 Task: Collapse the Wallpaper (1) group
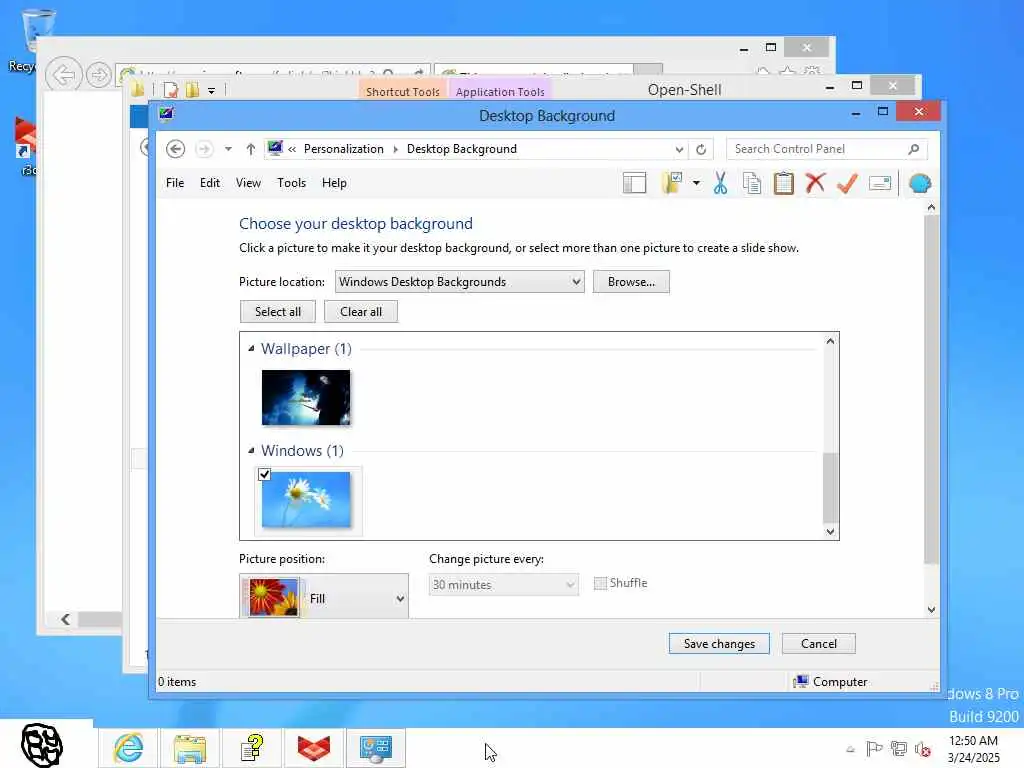point(251,349)
